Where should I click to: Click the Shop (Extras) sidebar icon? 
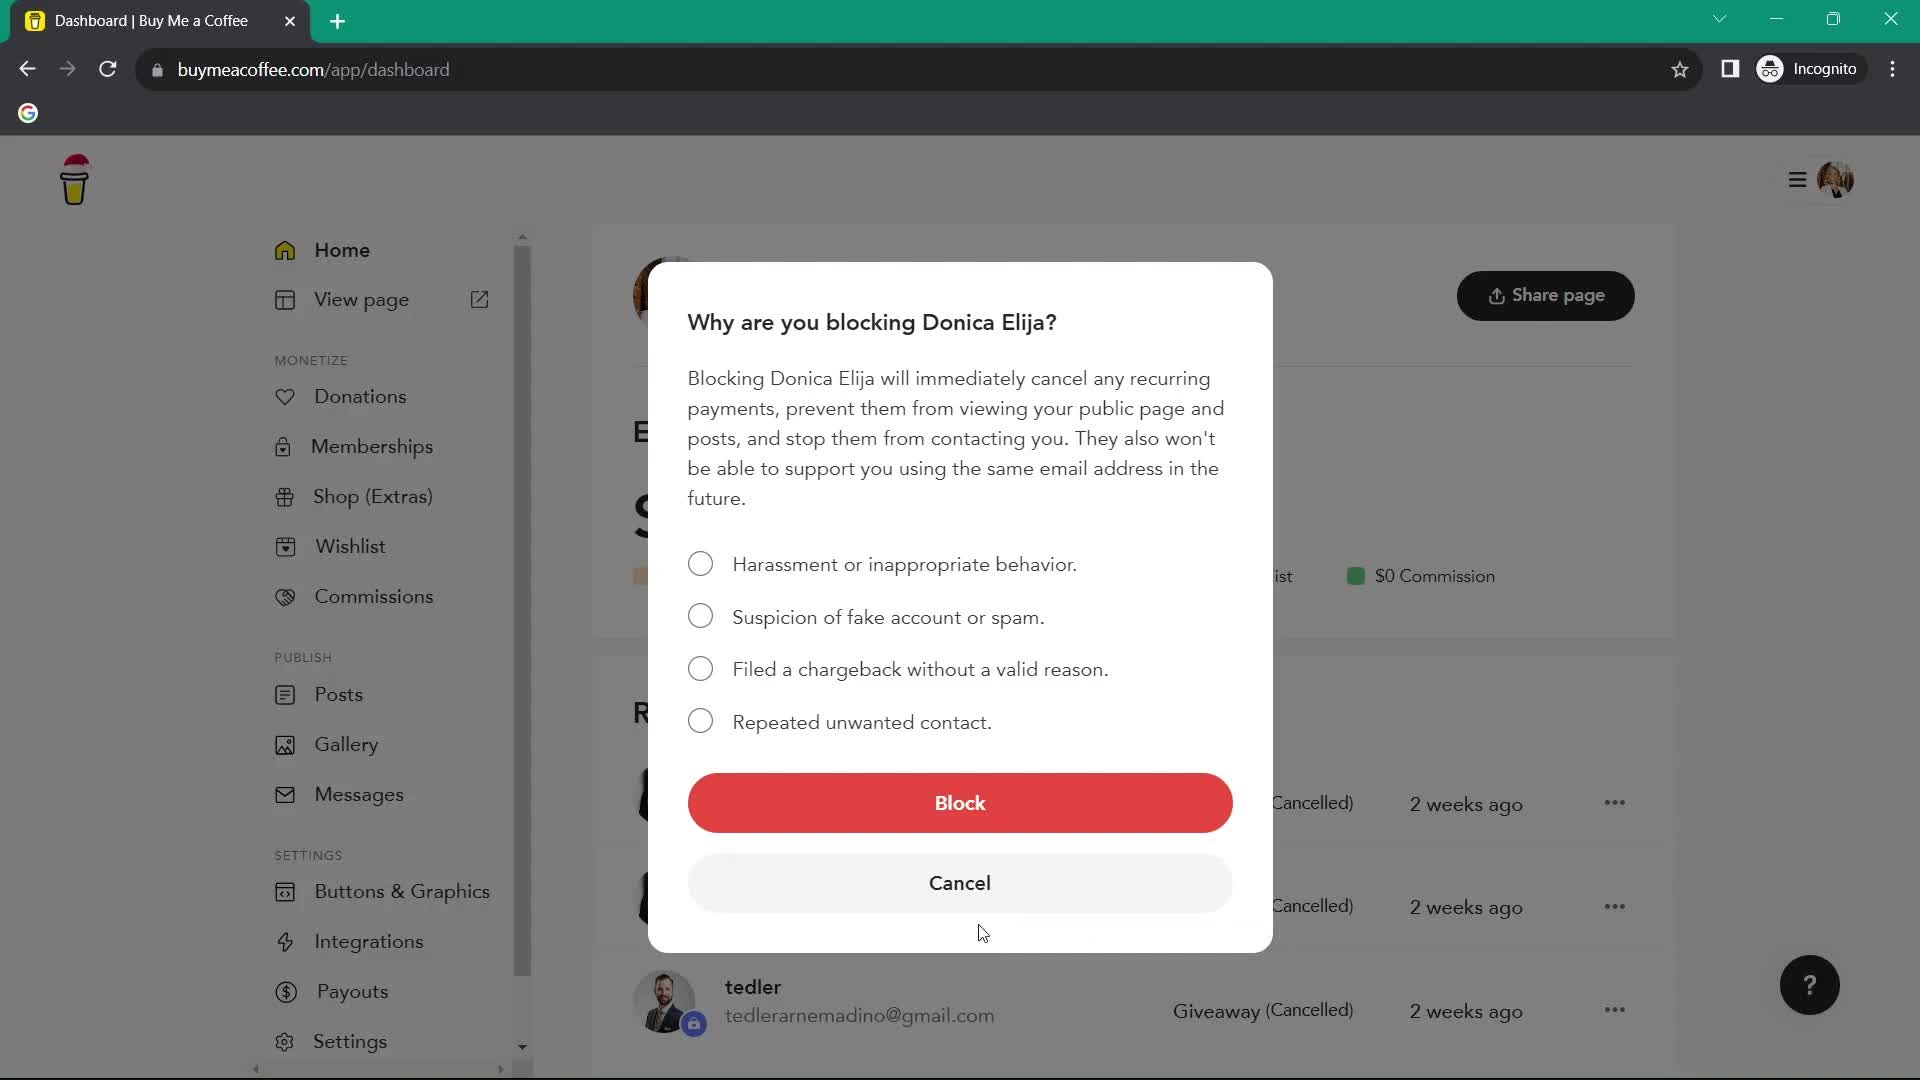tap(285, 496)
